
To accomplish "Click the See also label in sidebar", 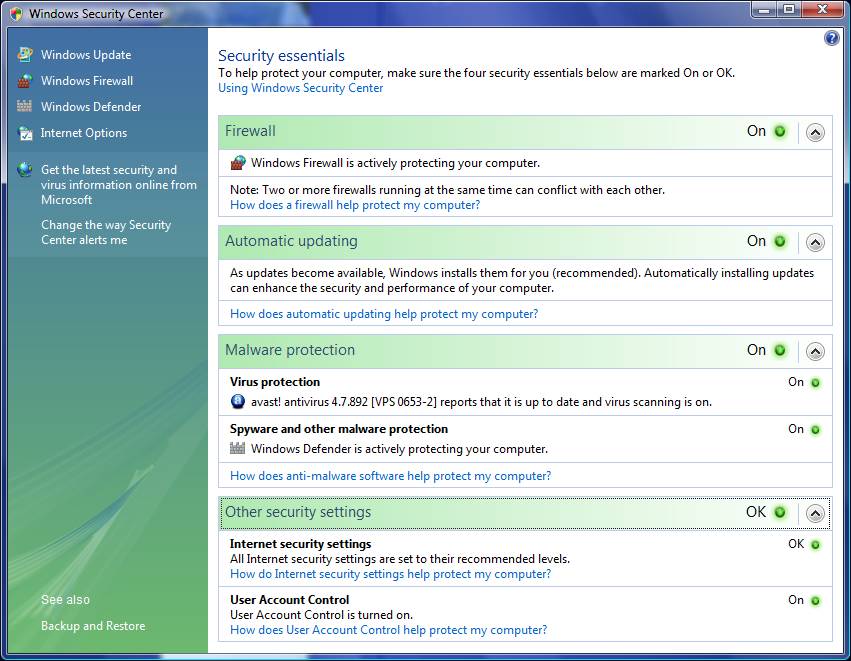I will pyautogui.click(x=65, y=600).
